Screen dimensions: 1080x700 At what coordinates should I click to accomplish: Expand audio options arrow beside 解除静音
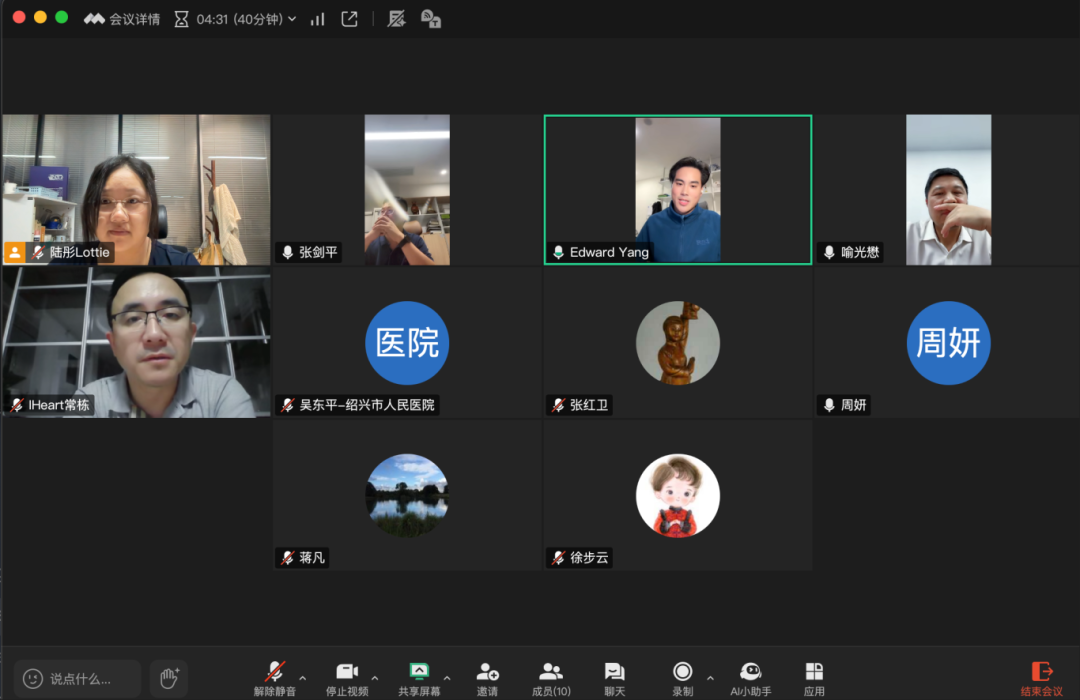pyautogui.click(x=303, y=678)
